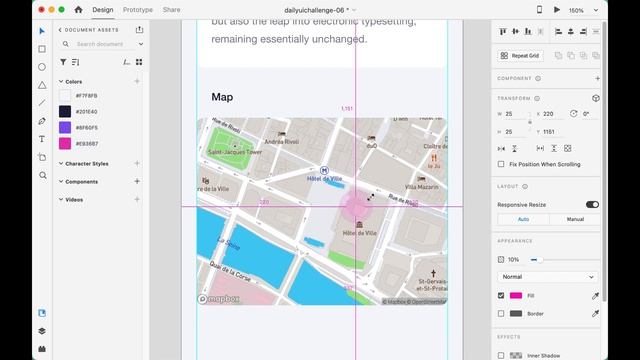Select Manual responsive resize mode
Image resolution: width=640 pixels, height=360 pixels.
pyautogui.click(x=575, y=219)
